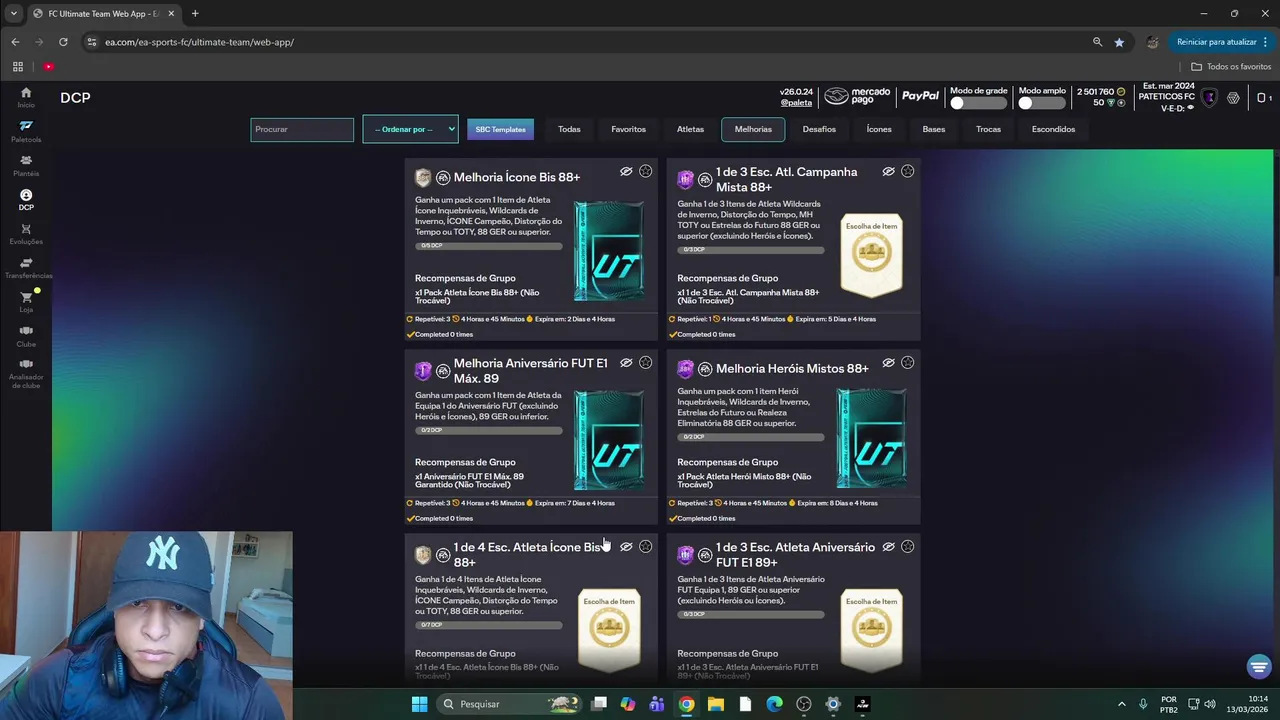Reload the page with refresh button

[63, 42]
